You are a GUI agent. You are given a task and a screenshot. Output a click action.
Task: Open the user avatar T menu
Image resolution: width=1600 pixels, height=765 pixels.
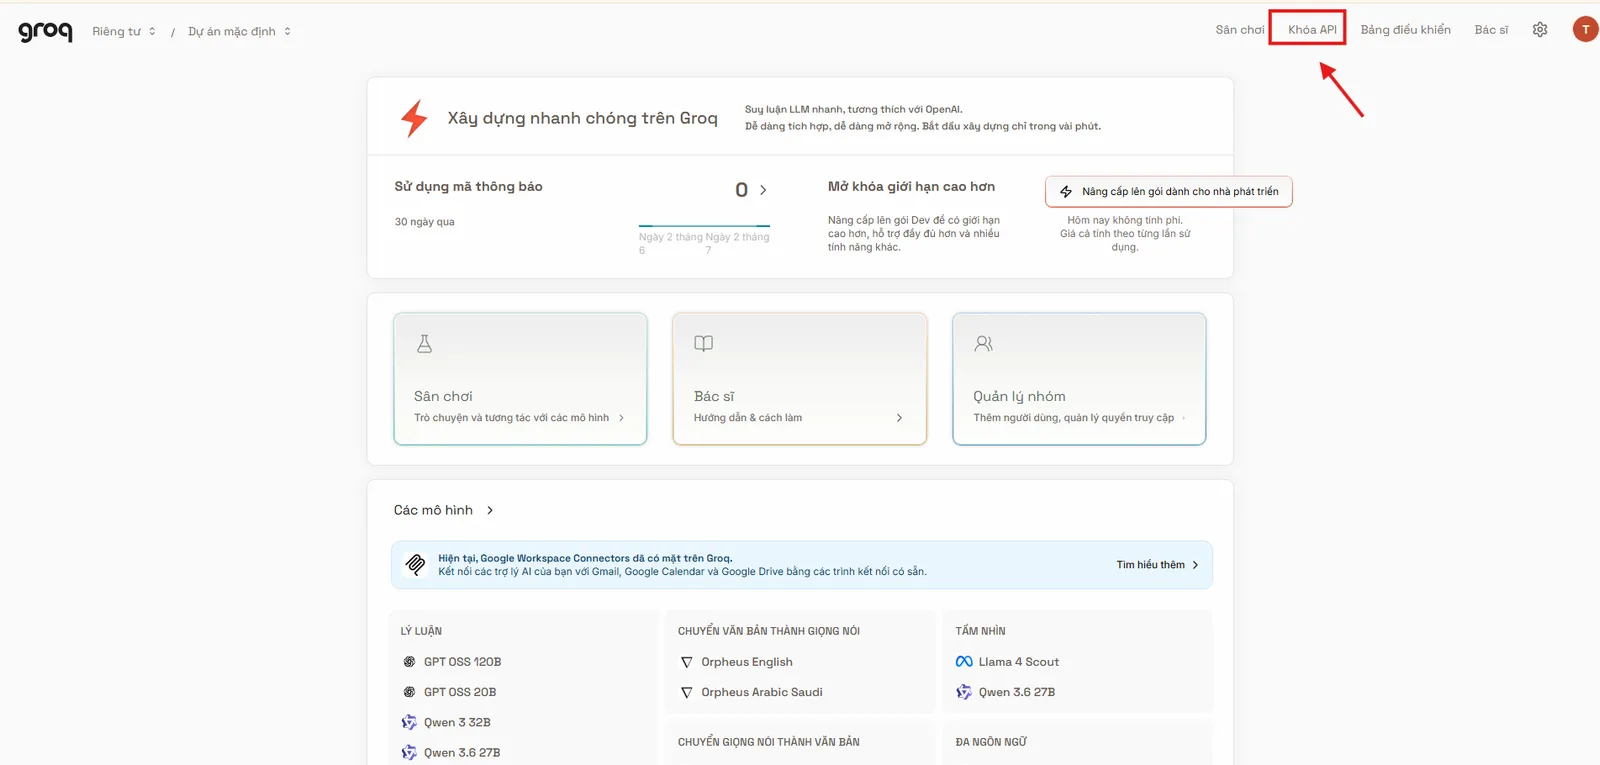(x=1585, y=30)
